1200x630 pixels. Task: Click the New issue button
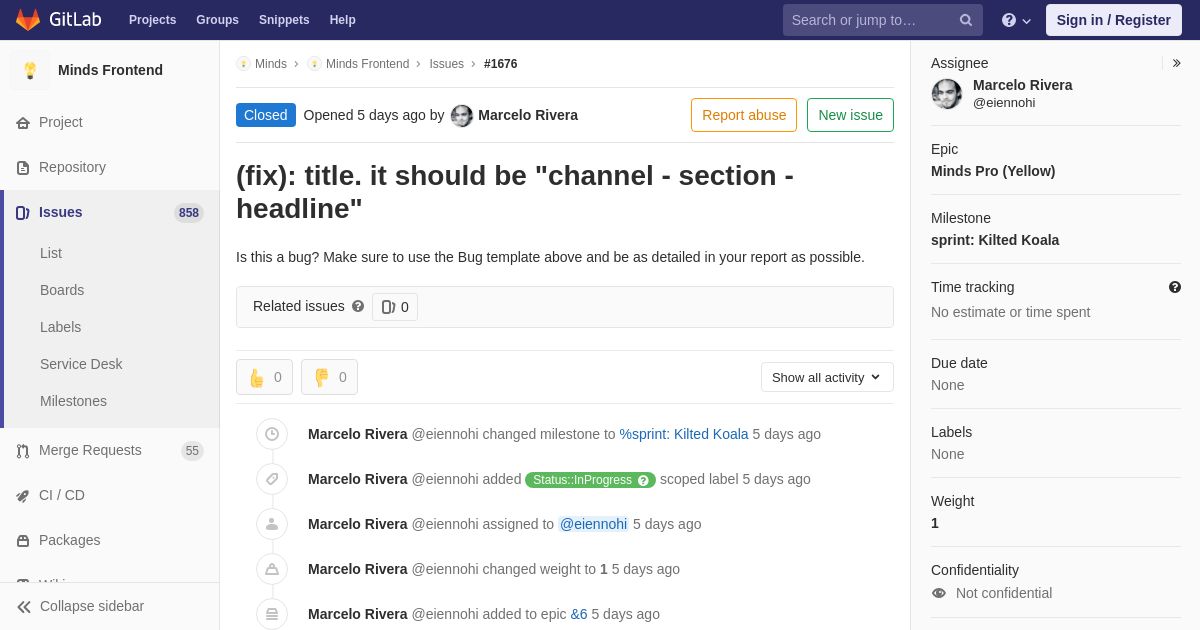(x=850, y=115)
